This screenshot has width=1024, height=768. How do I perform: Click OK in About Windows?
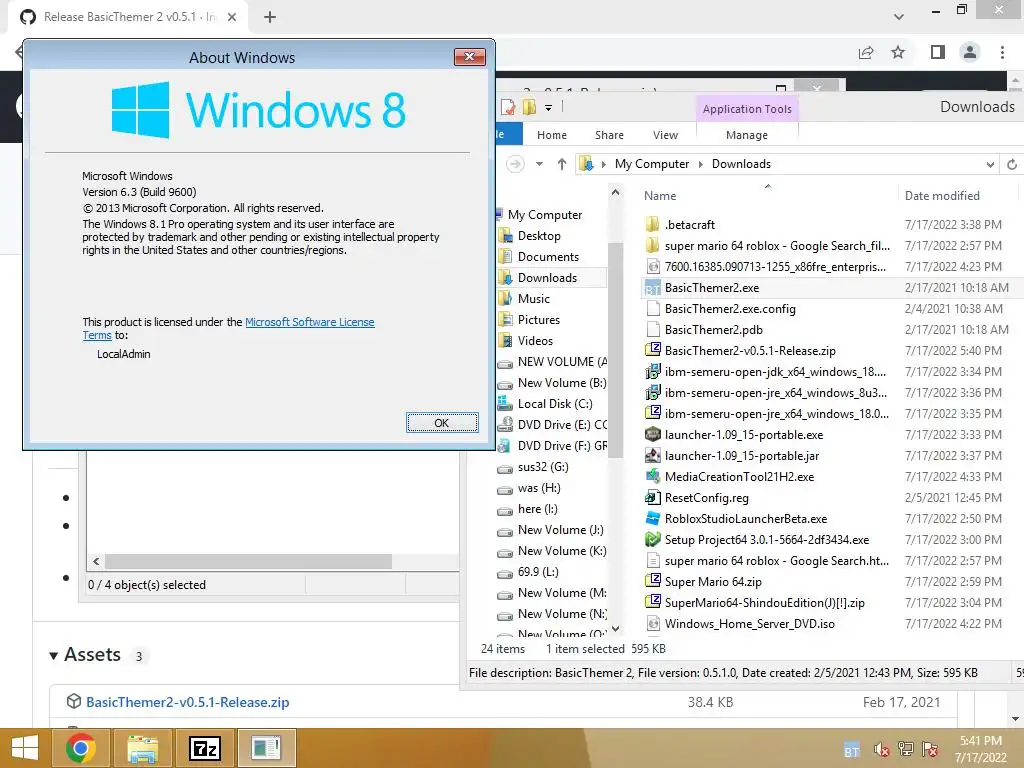pyautogui.click(x=442, y=423)
